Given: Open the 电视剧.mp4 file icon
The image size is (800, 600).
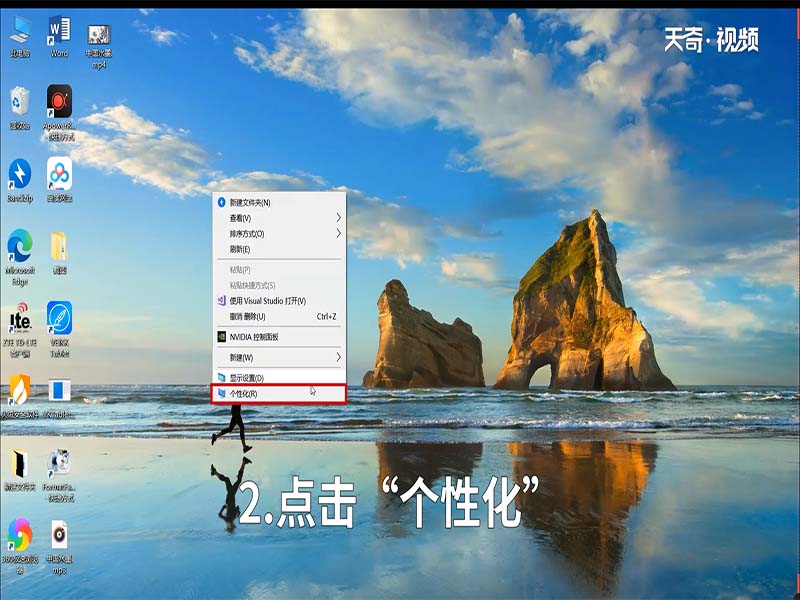Looking at the screenshot, I should pyautogui.click(x=100, y=28).
